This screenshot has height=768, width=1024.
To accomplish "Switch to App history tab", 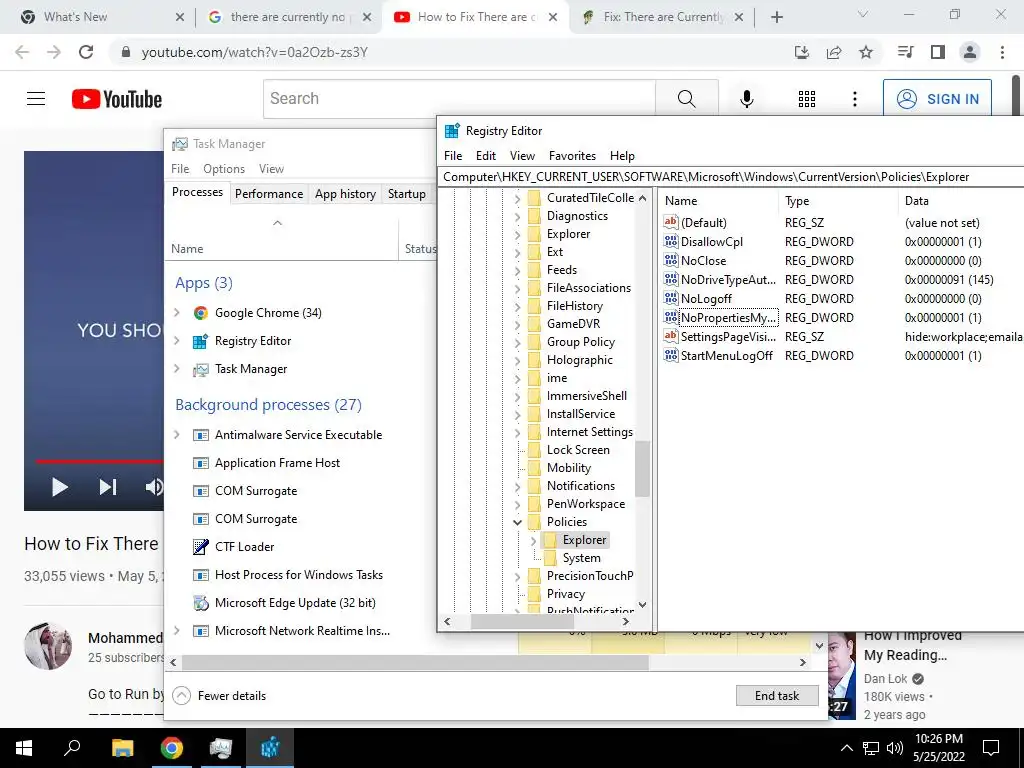I will click(x=345, y=194).
